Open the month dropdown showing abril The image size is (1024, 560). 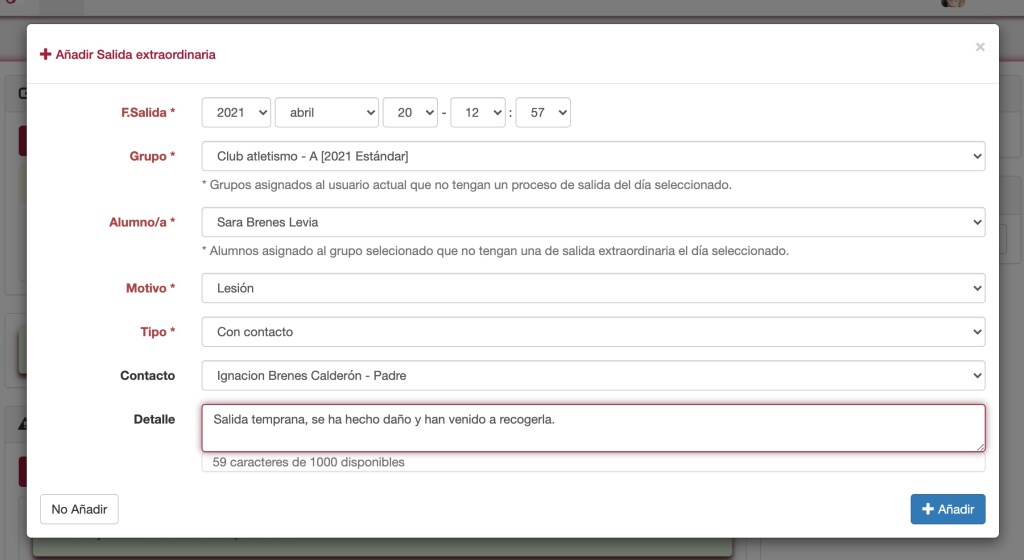tap(326, 113)
